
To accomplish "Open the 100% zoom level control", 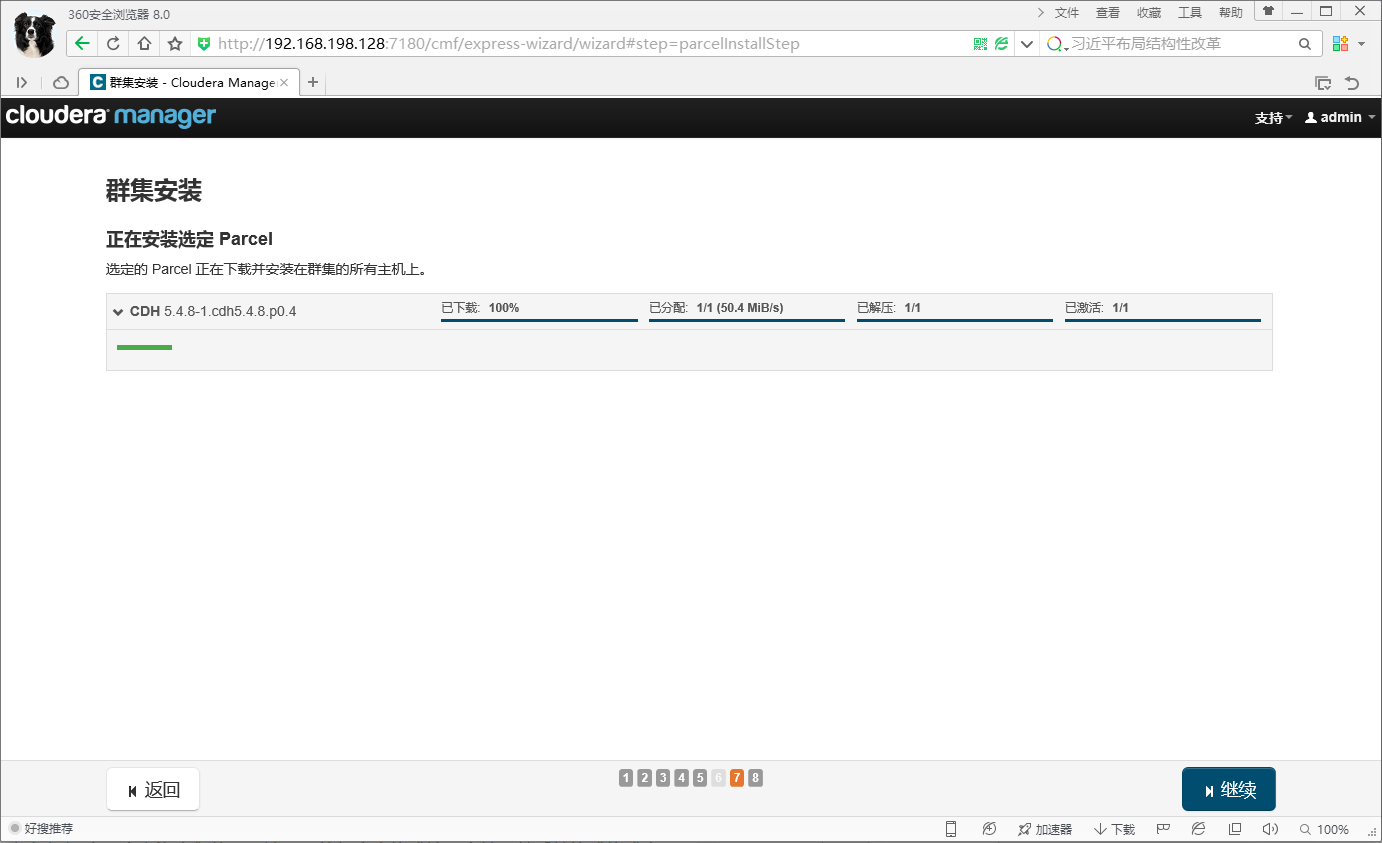I will pos(1325,829).
